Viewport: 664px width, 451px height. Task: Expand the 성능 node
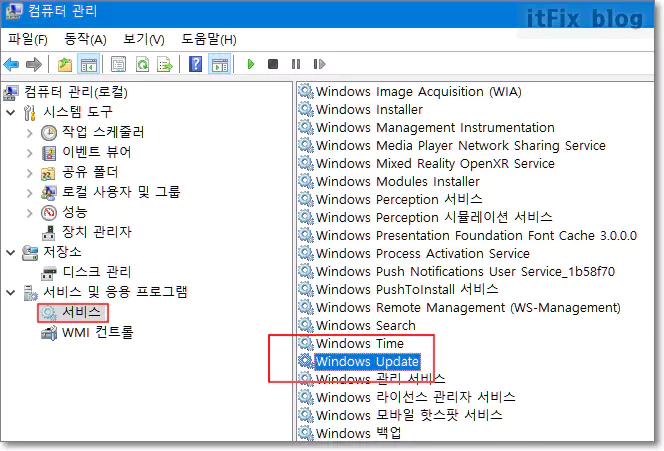point(29,213)
